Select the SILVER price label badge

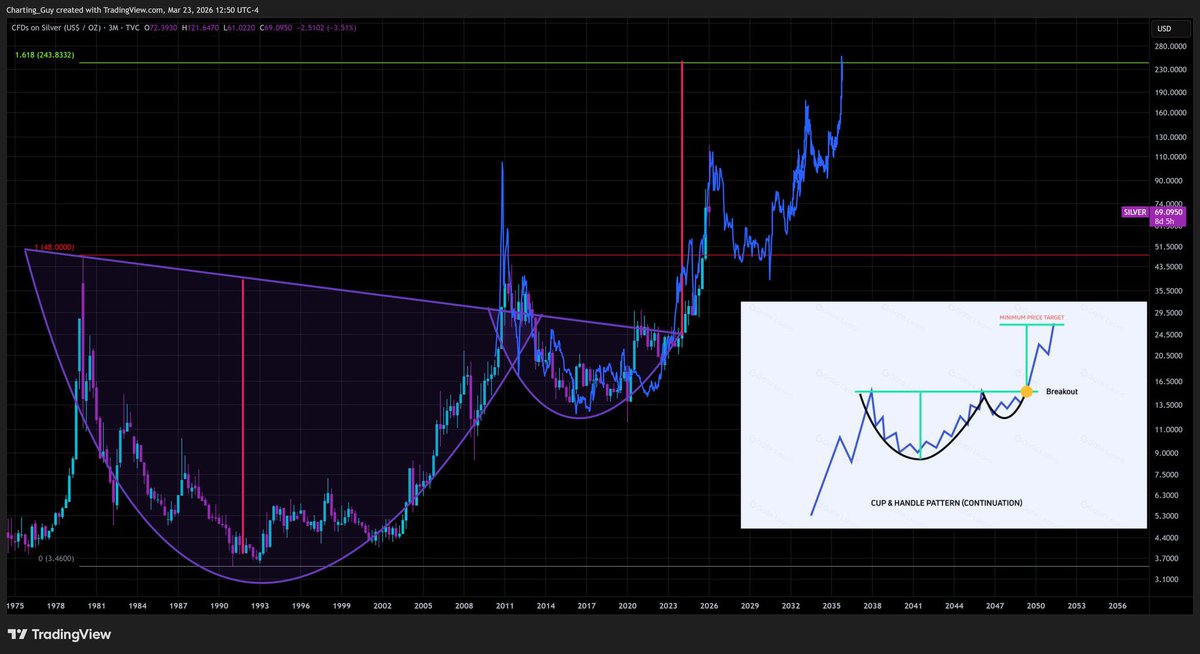[x=1134, y=212]
